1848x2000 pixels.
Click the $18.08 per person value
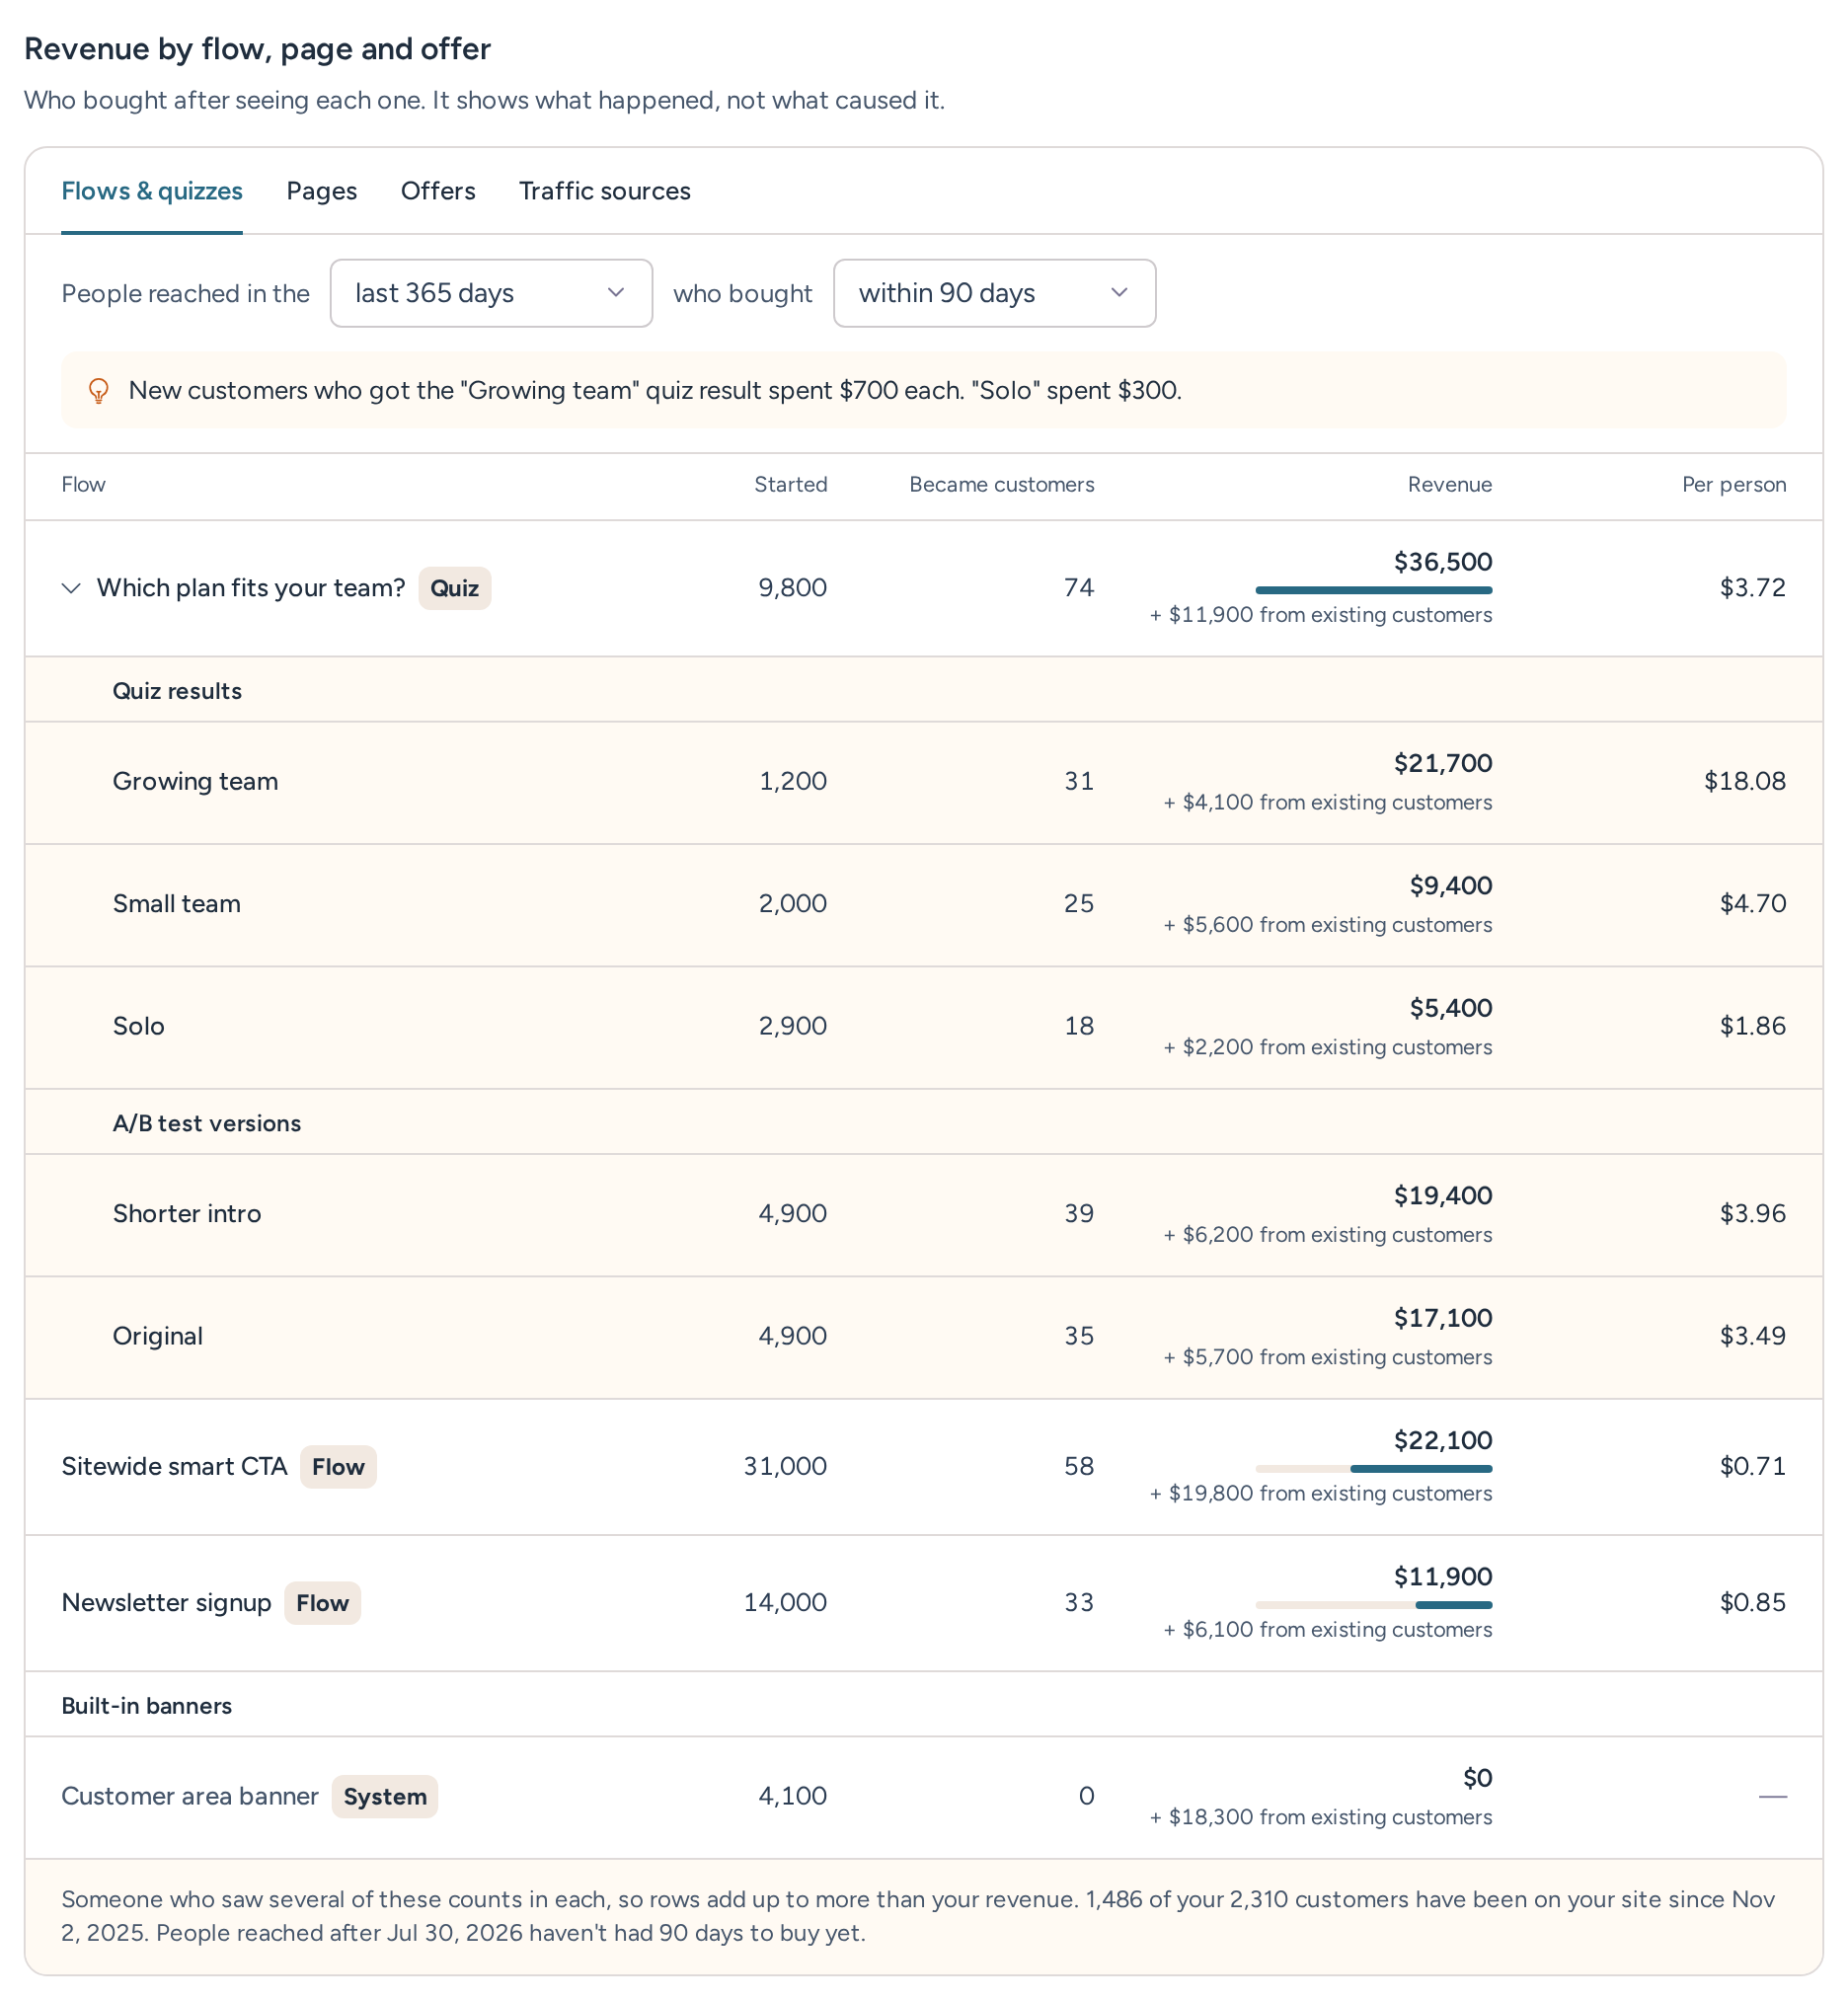(1744, 782)
